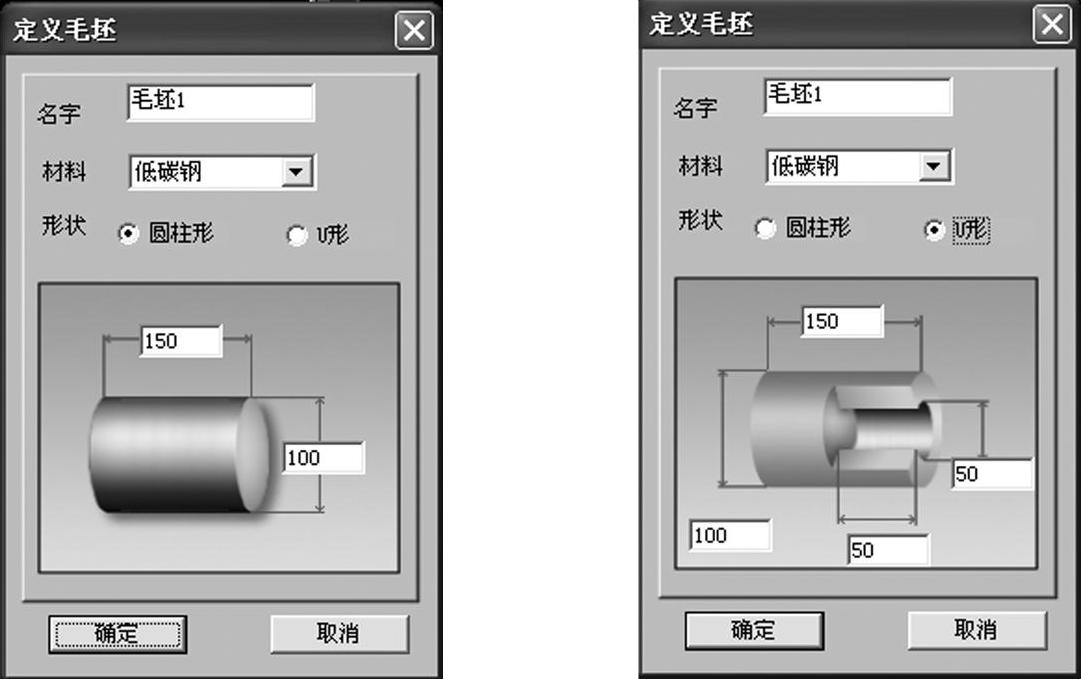
Task: Click 确定 button in left dialog
Action: (117, 634)
